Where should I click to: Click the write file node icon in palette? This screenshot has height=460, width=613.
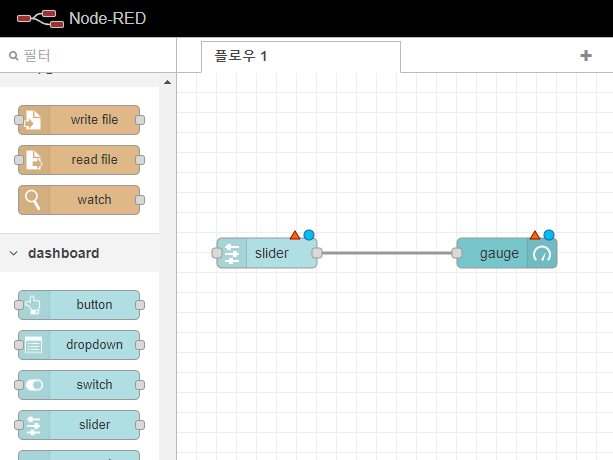coord(34,120)
